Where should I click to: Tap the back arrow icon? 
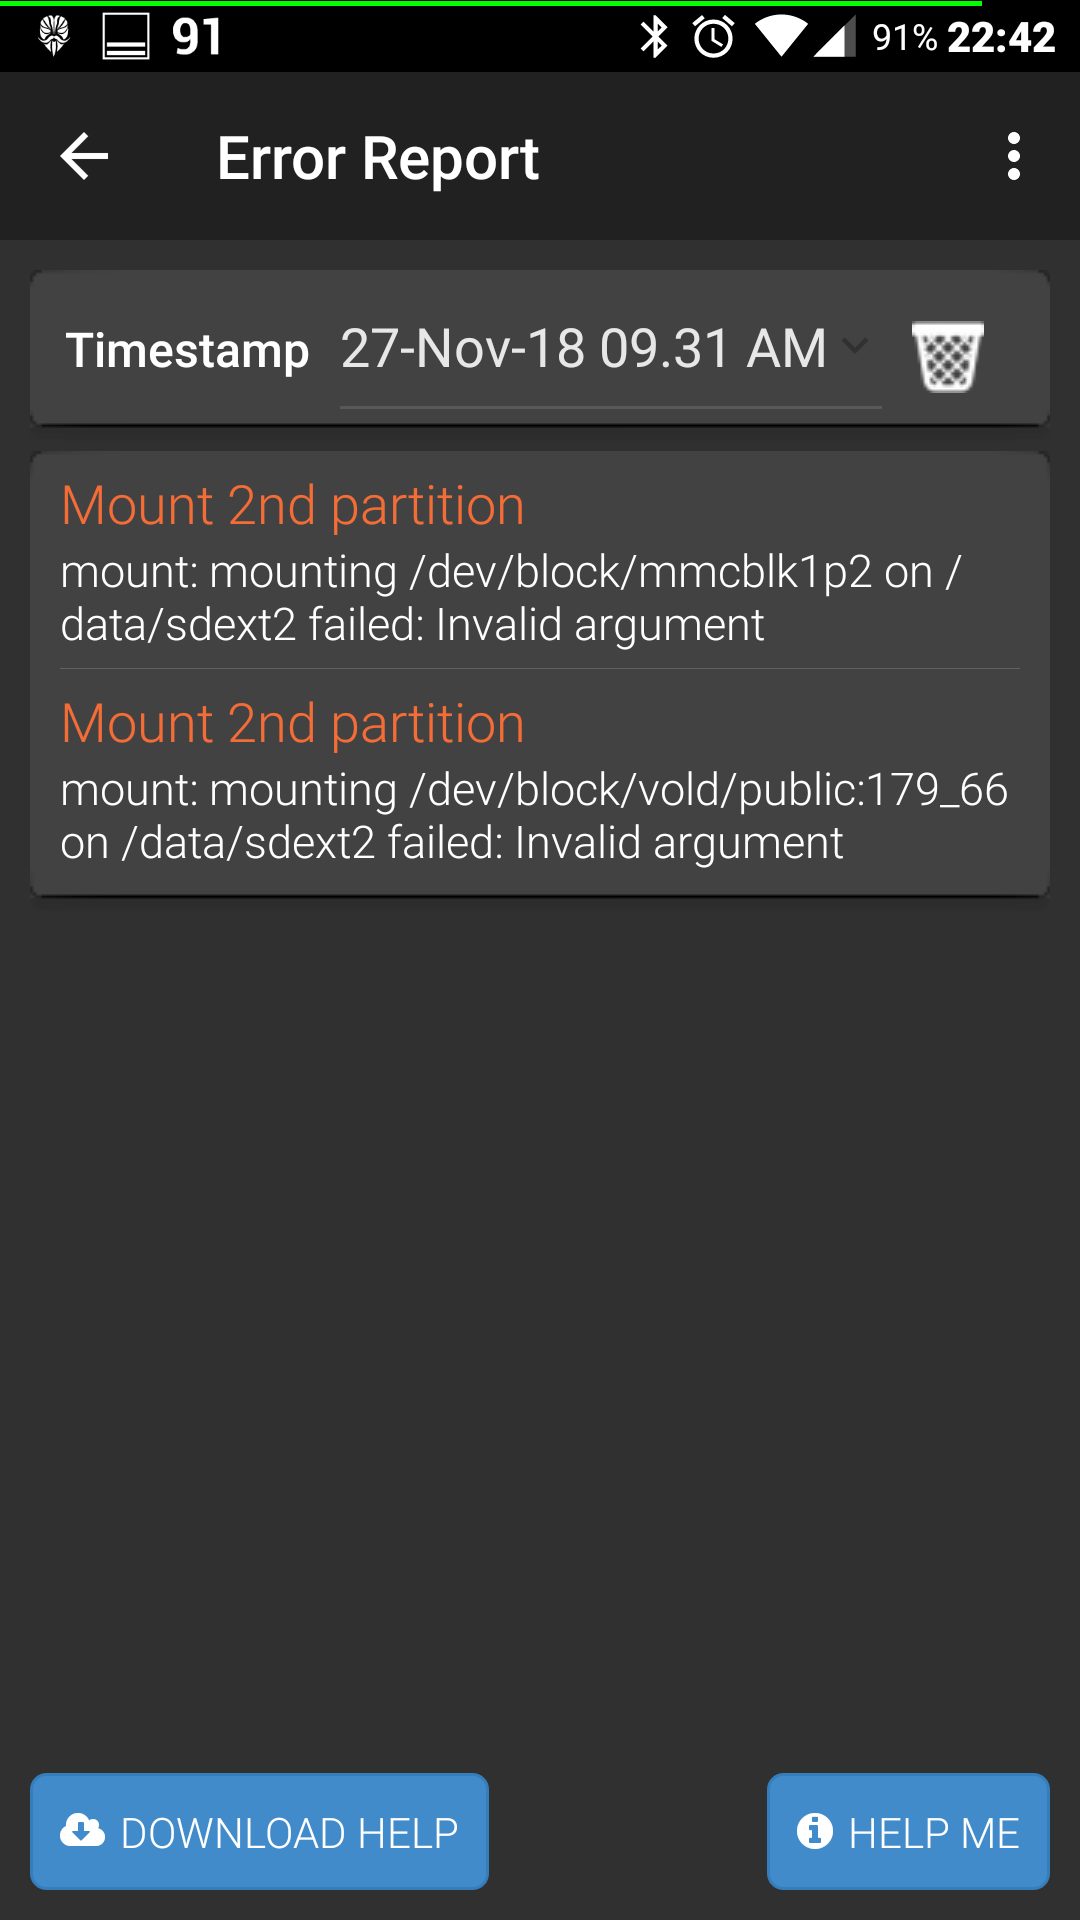coord(84,157)
